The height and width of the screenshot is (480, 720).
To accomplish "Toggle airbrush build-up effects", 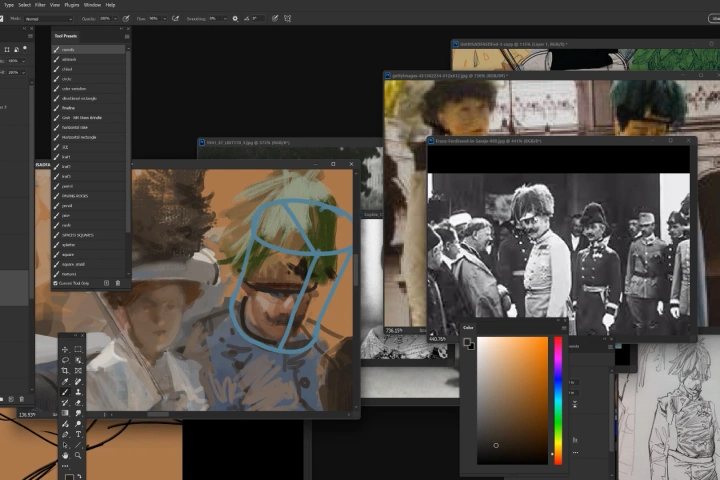I will pos(175,18).
